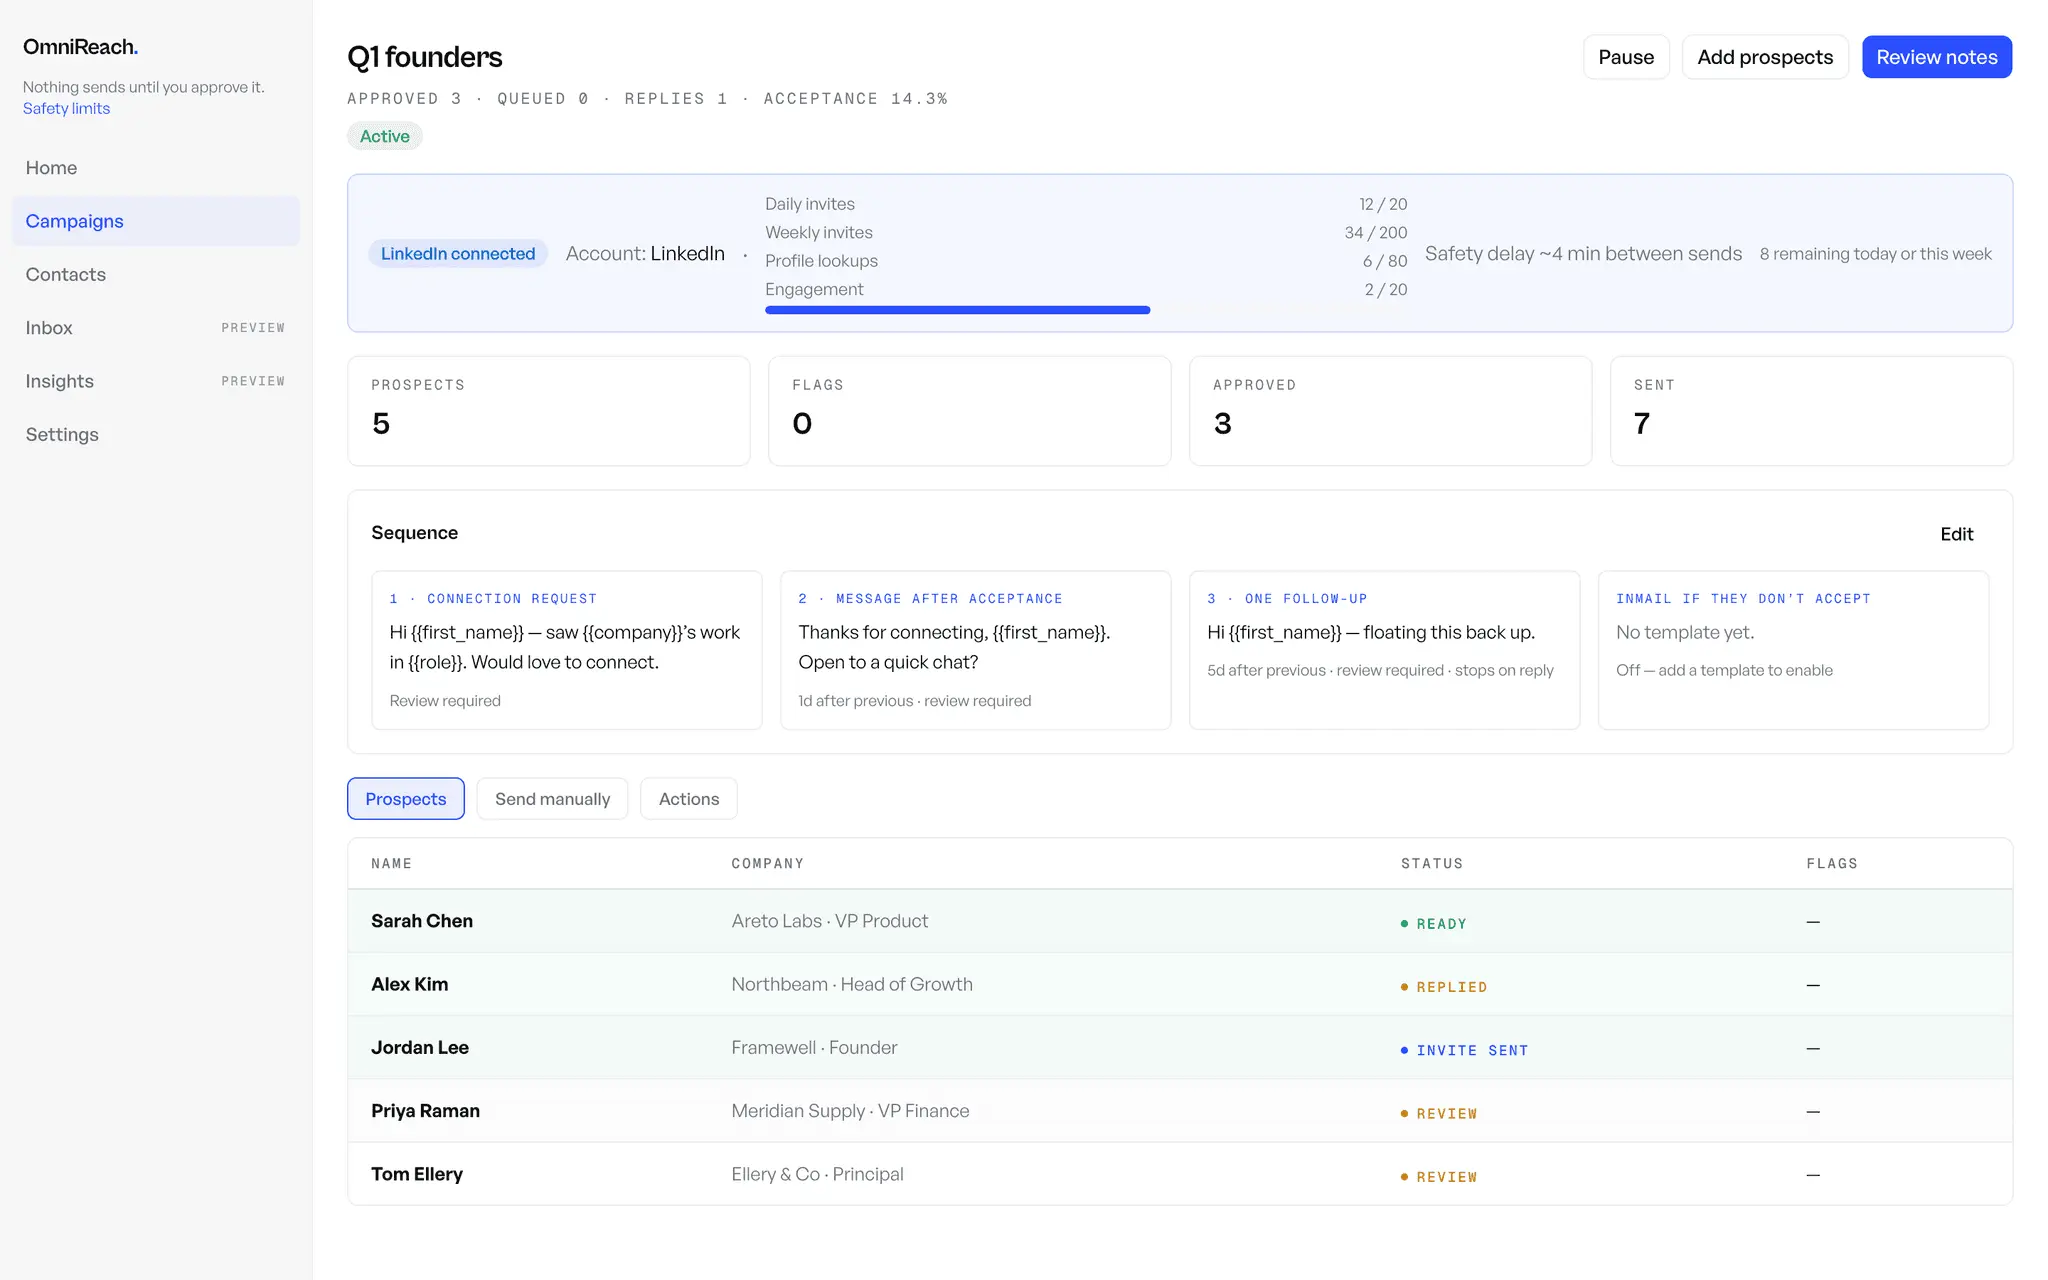Click the Flags count card
This screenshot has width=2048, height=1280.
click(x=969, y=411)
